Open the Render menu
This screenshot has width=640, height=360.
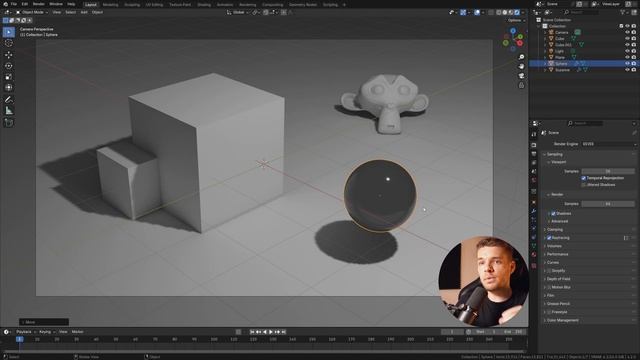tap(38, 4)
